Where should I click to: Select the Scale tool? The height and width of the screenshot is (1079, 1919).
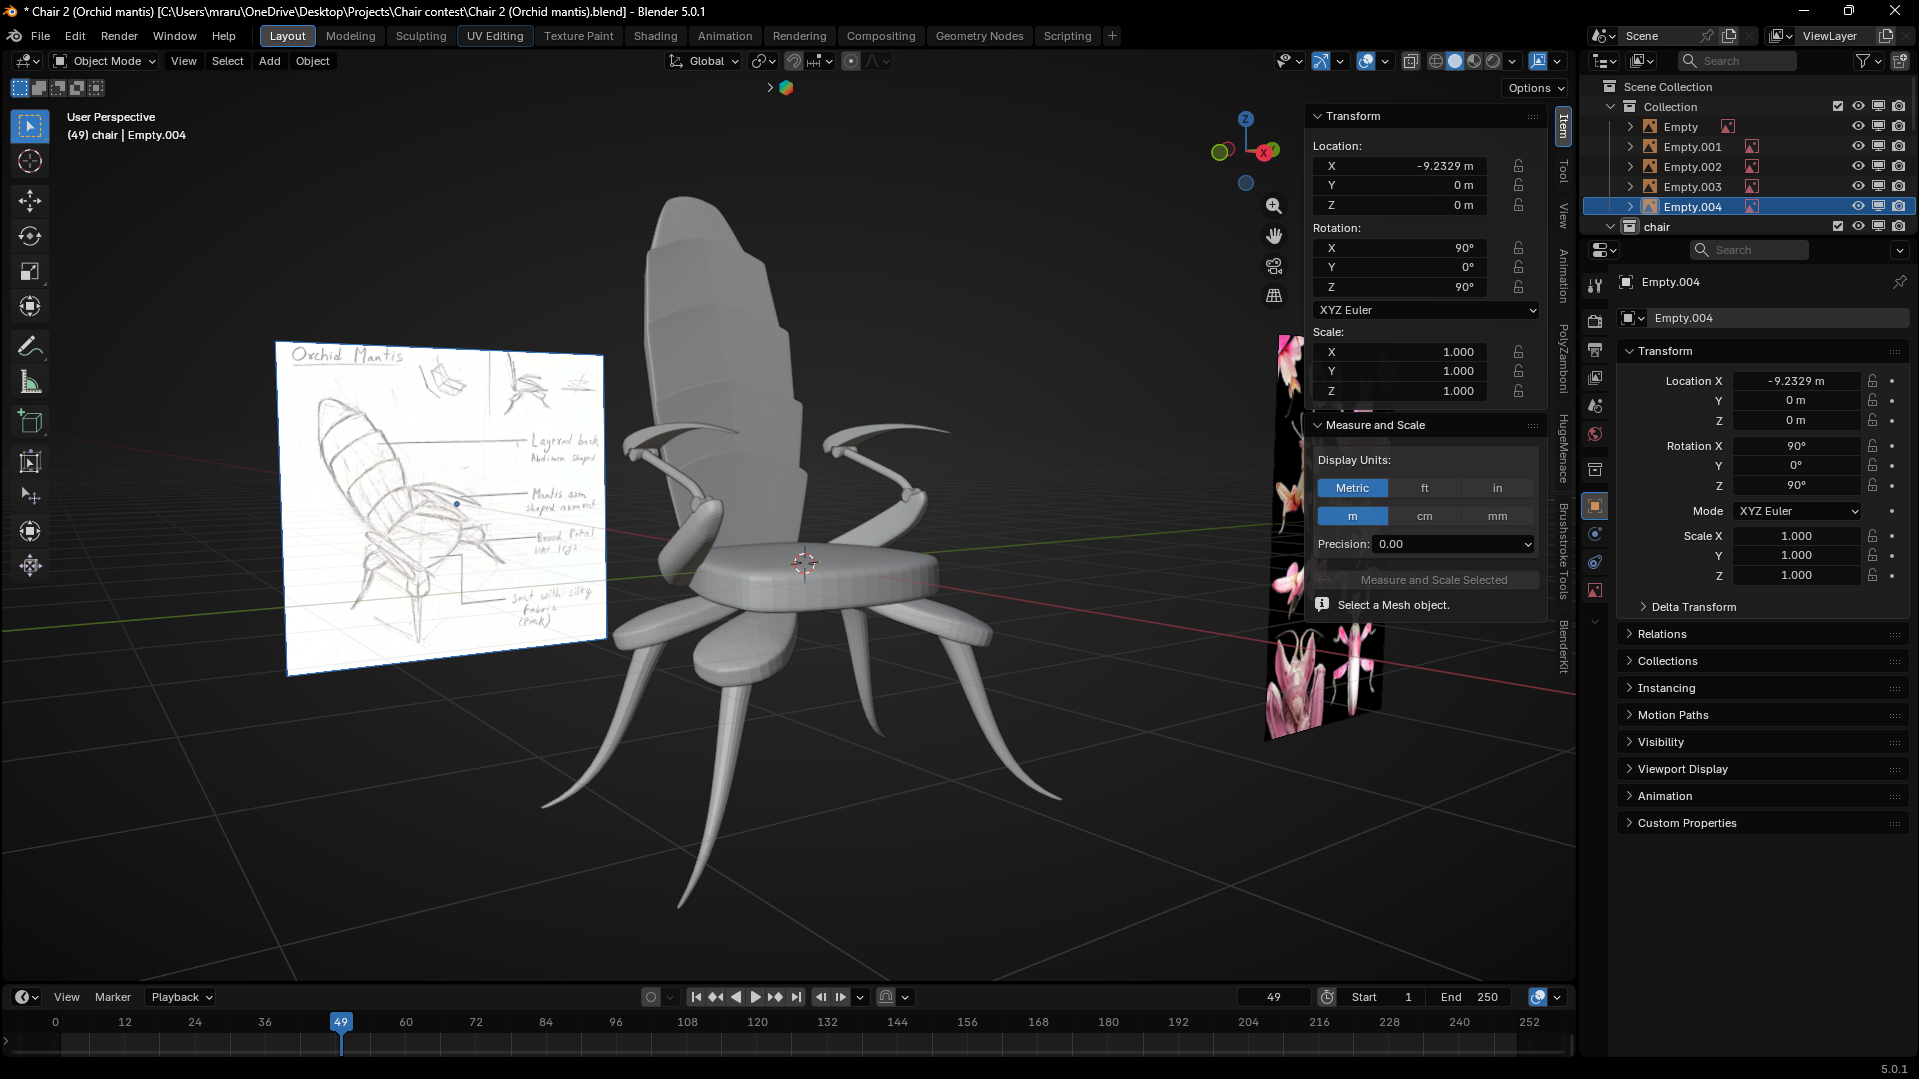[30, 271]
